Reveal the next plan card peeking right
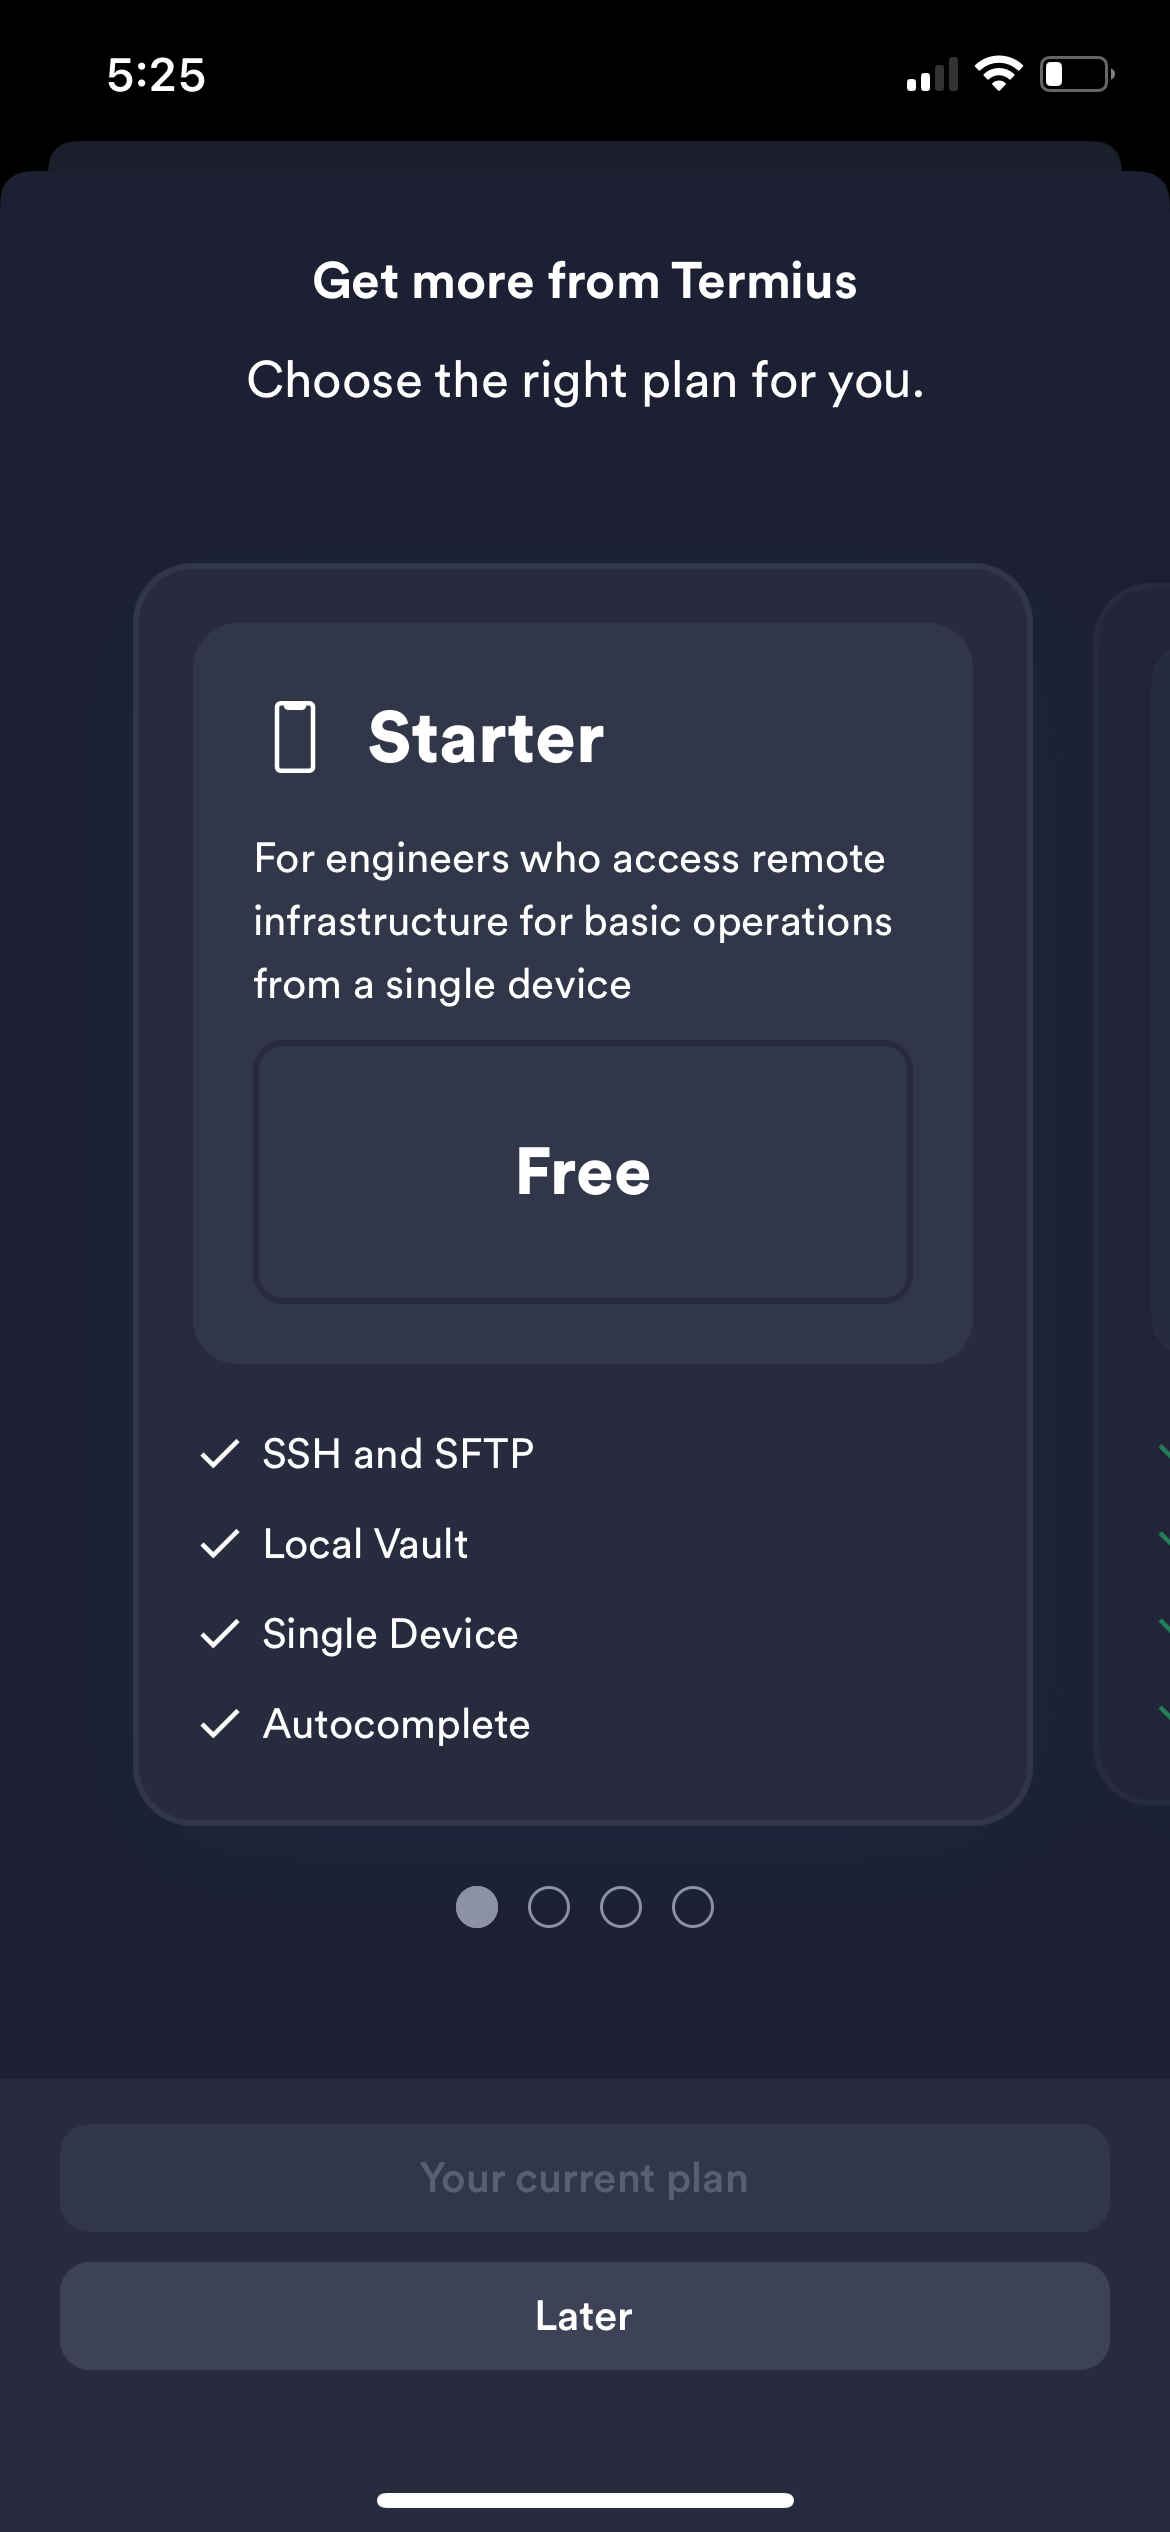The width and height of the screenshot is (1170, 2532). point(1135,1190)
